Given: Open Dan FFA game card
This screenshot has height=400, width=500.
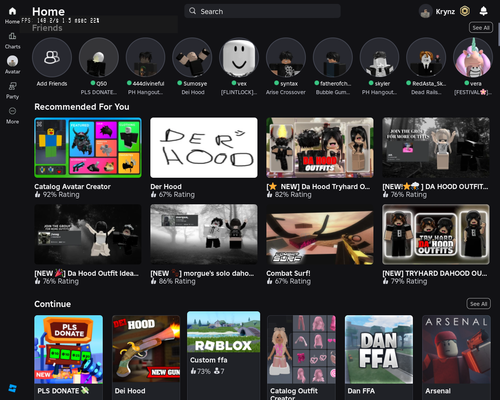Looking at the screenshot, I should 379,357.
